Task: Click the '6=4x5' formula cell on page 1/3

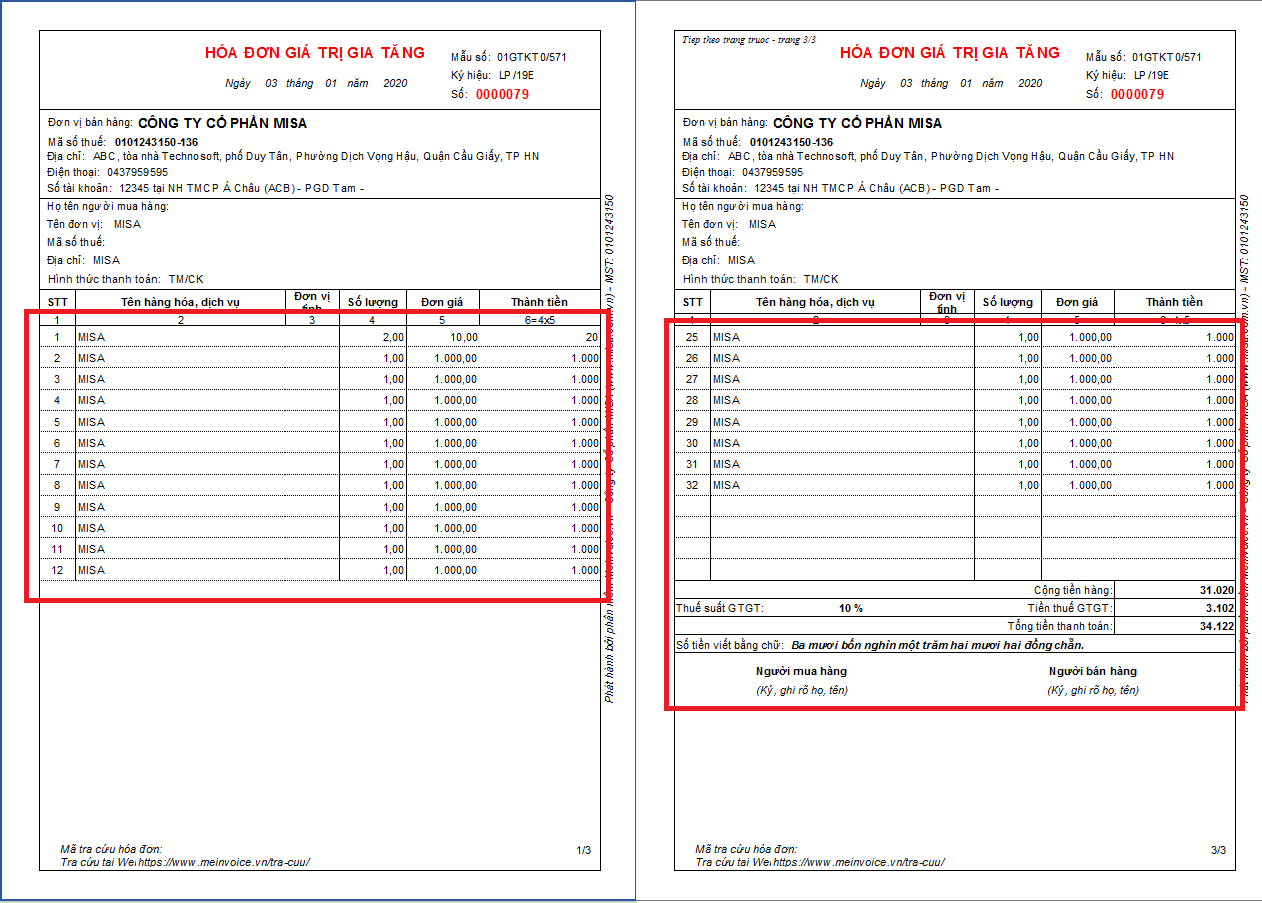Action: (x=540, y=320)
